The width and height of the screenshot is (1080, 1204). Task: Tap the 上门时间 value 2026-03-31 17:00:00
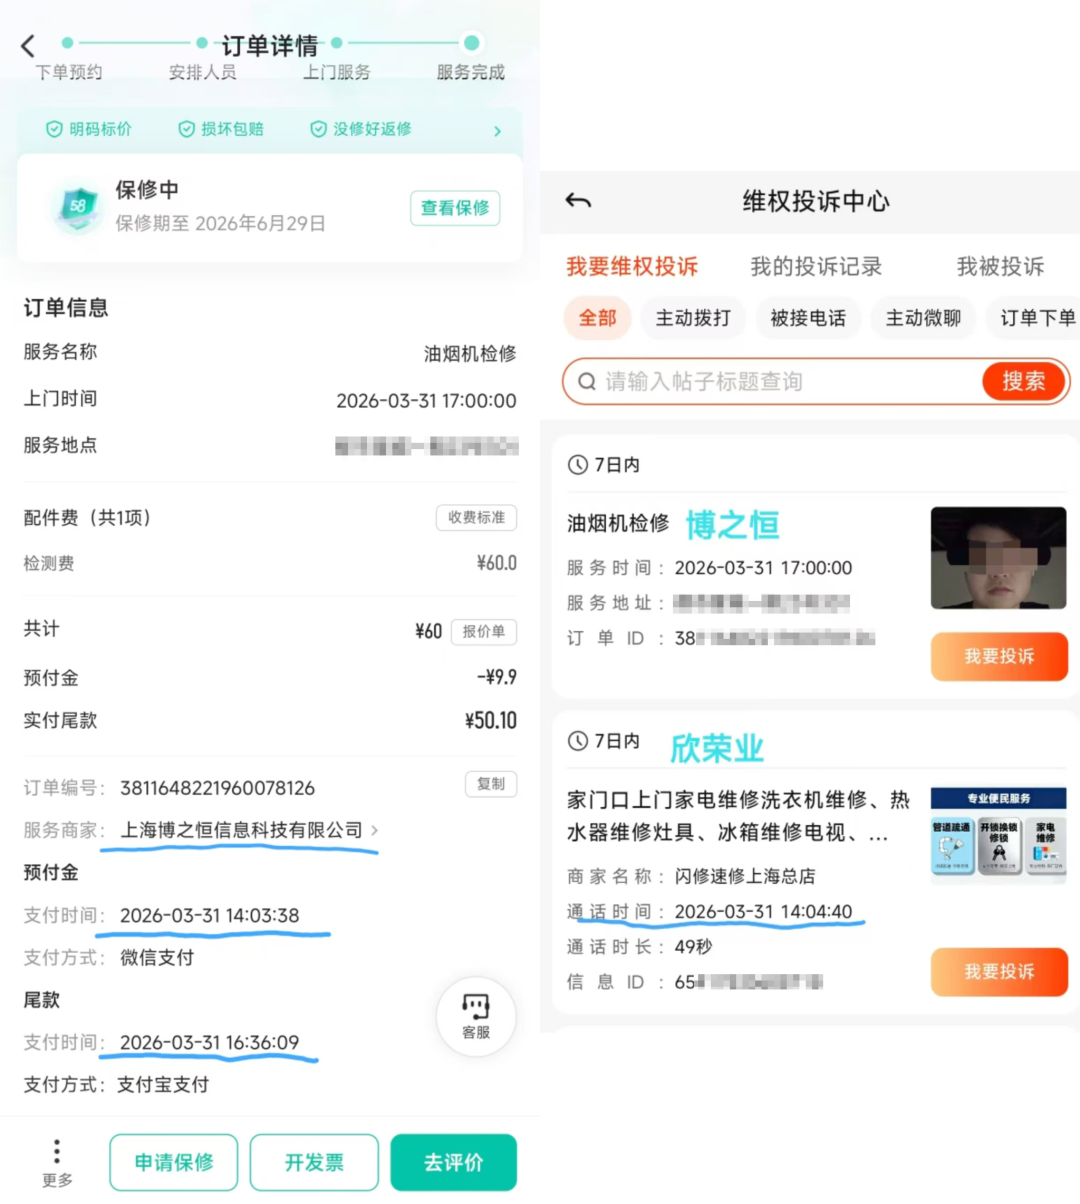[x=426, y=401]
